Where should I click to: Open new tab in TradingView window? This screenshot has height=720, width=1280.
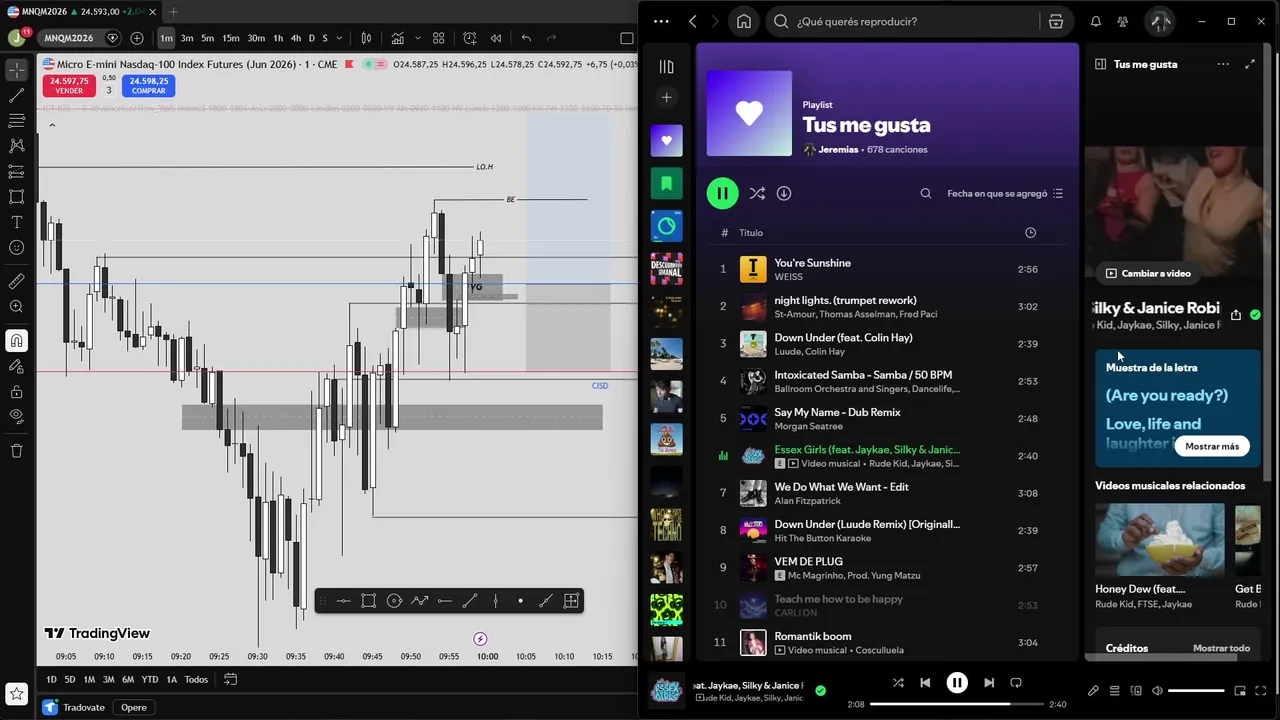(172, 11)
